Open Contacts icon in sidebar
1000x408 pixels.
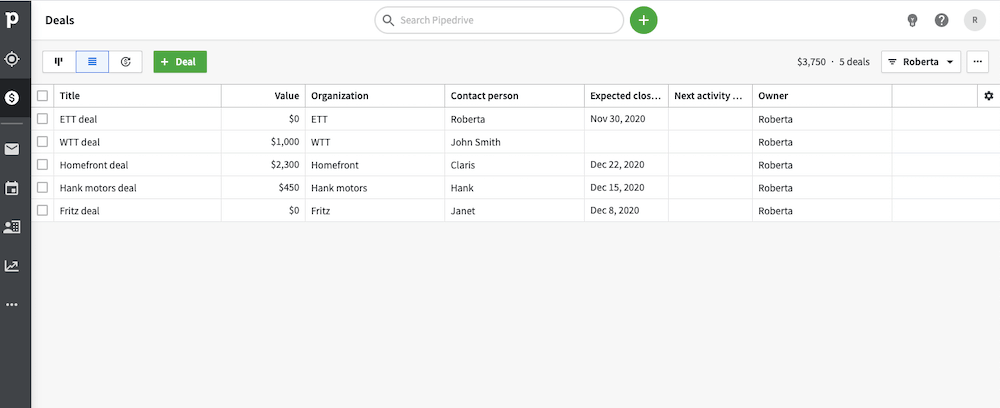[12, 227]
